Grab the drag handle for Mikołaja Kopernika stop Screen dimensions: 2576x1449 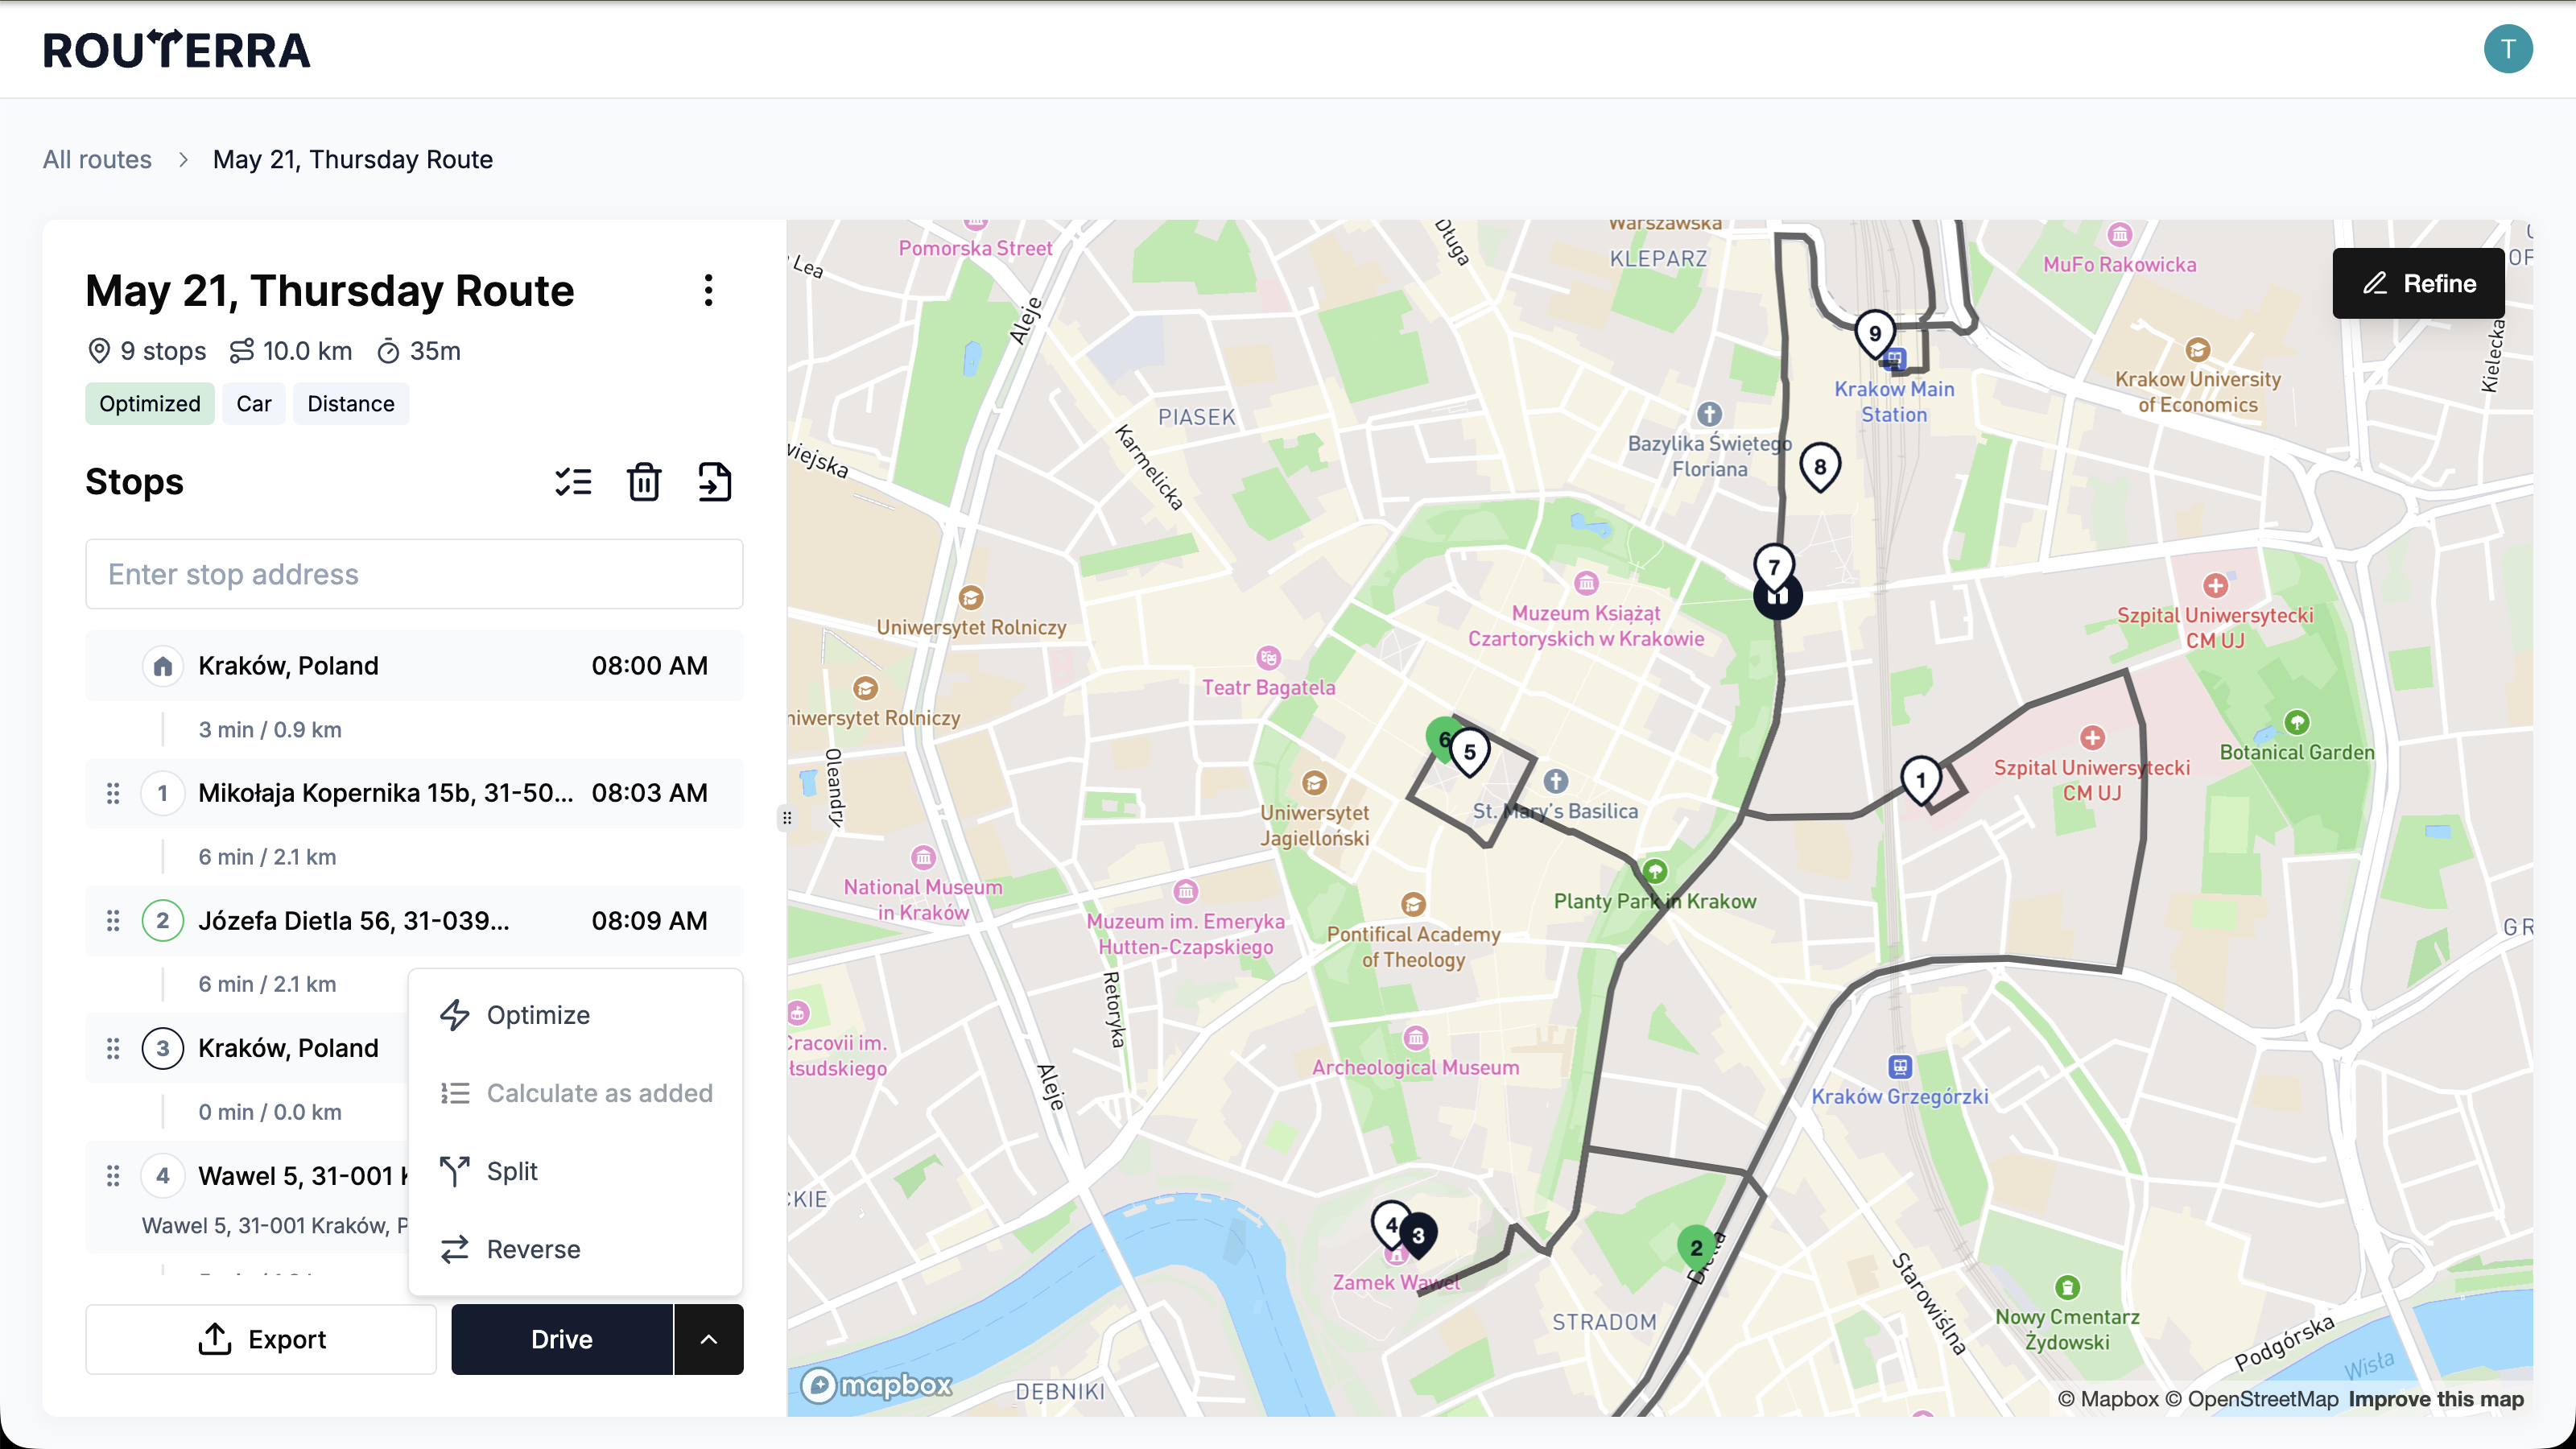pyautogui.click(x=113, y=793)
